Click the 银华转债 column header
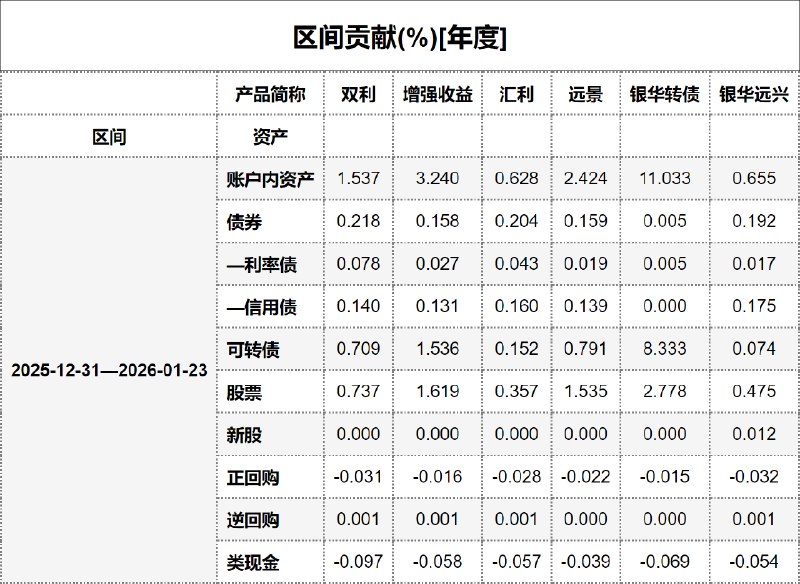 (664, 95)
